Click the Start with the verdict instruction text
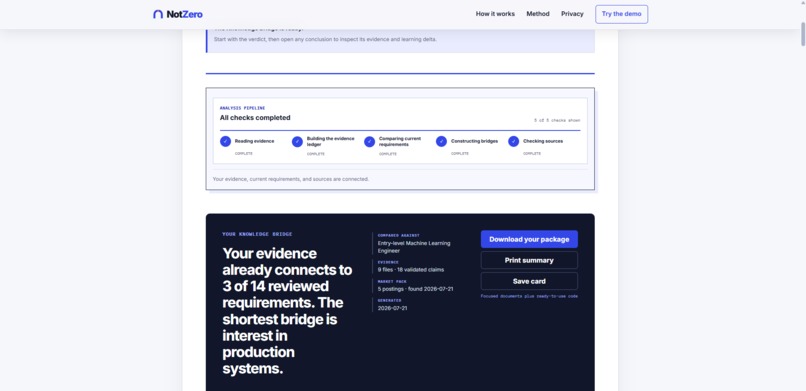 tap(325, 39)
